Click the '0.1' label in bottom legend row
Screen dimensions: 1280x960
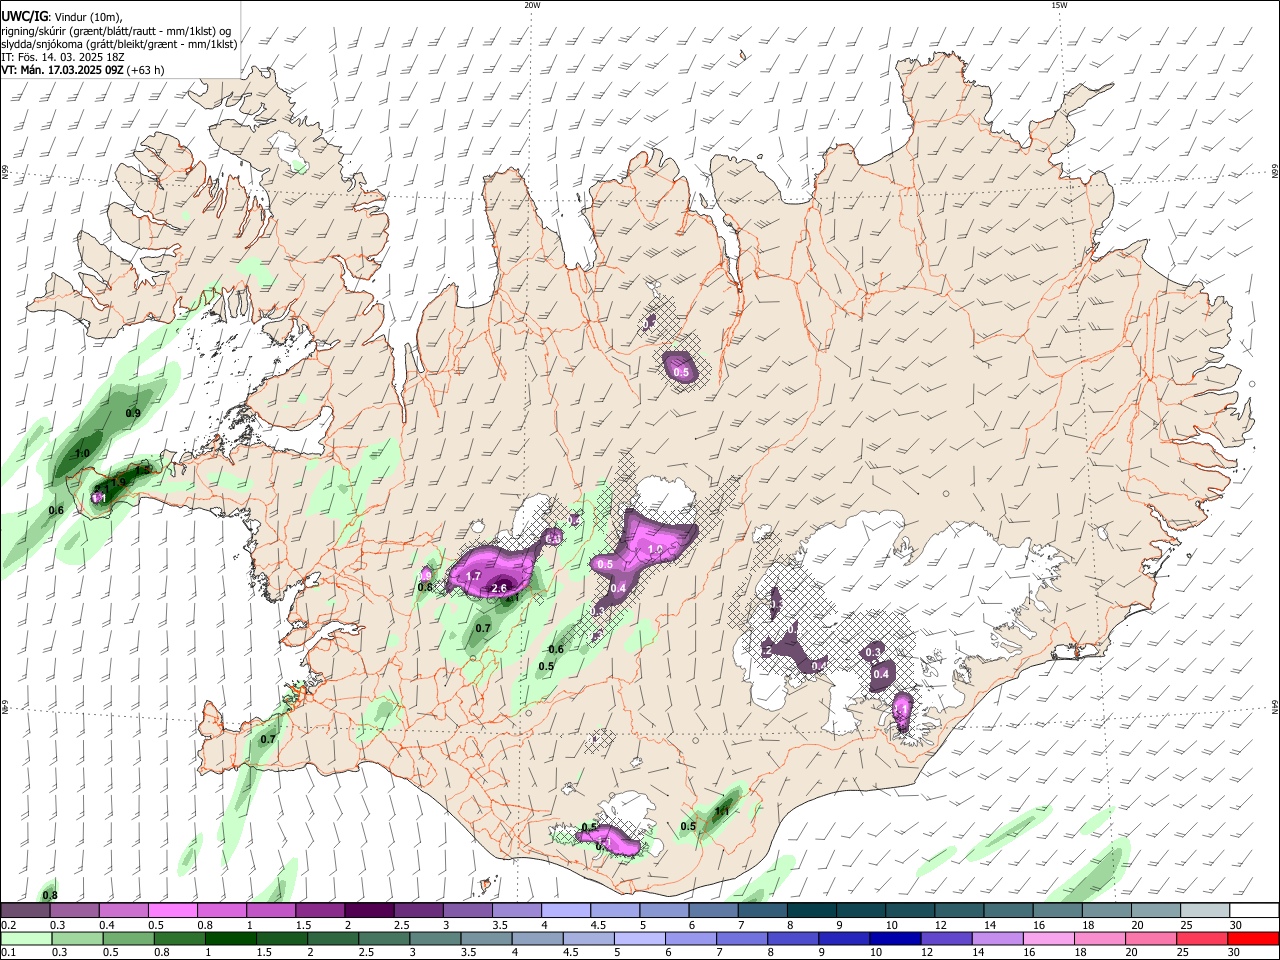(x=8, y=953)
